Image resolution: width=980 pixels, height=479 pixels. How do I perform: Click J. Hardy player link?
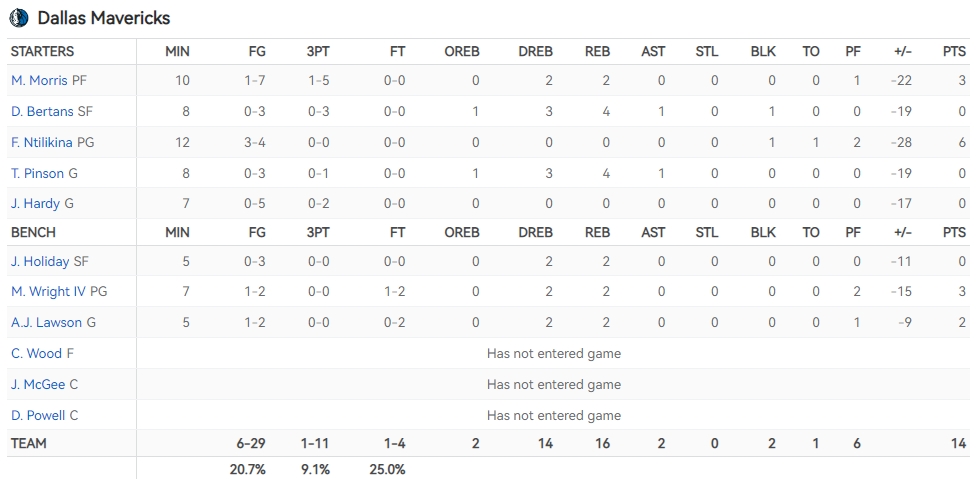point(36,203)
